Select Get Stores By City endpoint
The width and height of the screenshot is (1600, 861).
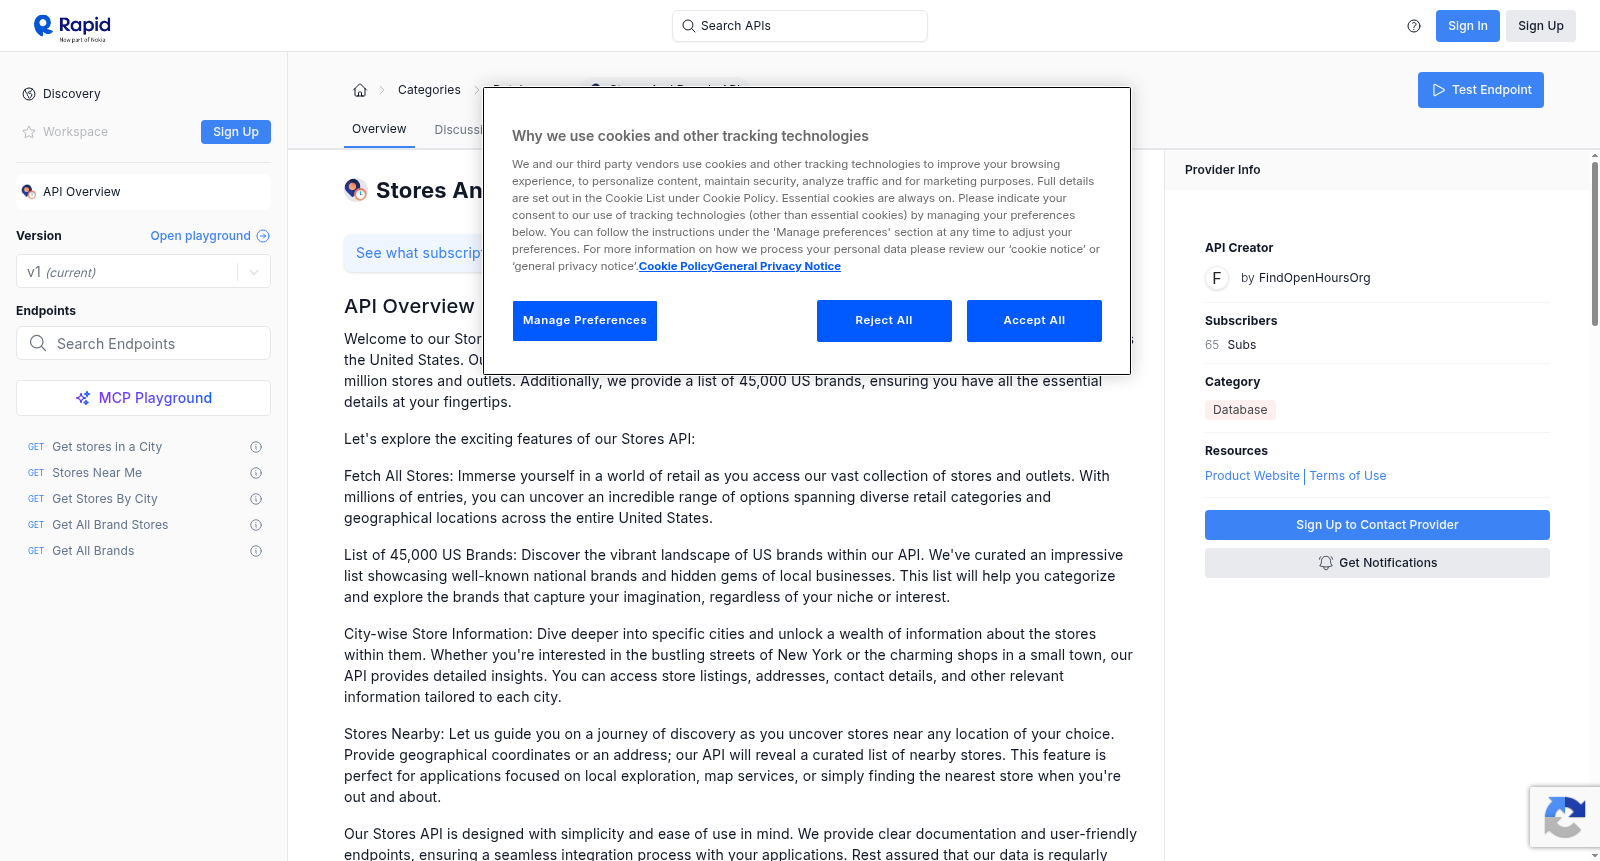point(105,499)
